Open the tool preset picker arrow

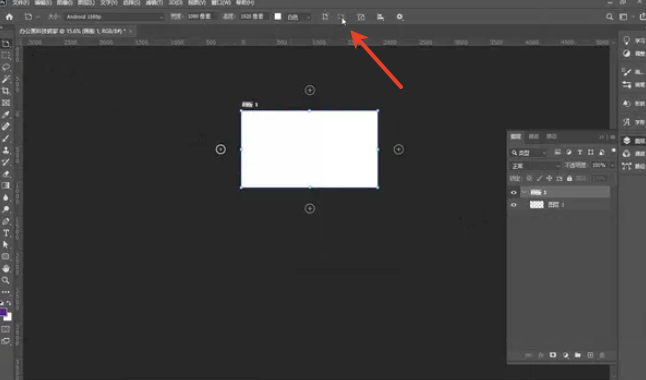coord(37,17)
